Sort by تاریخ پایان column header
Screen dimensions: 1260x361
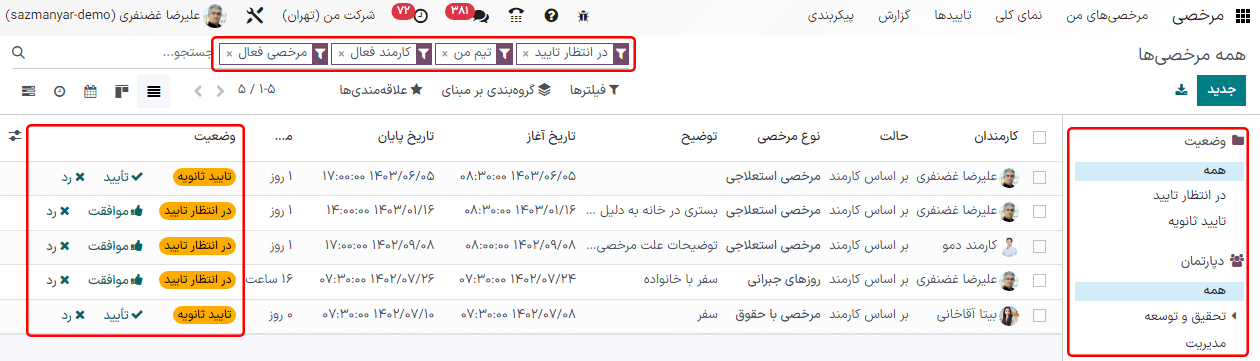pyautogui.click(x=406, y=137)
